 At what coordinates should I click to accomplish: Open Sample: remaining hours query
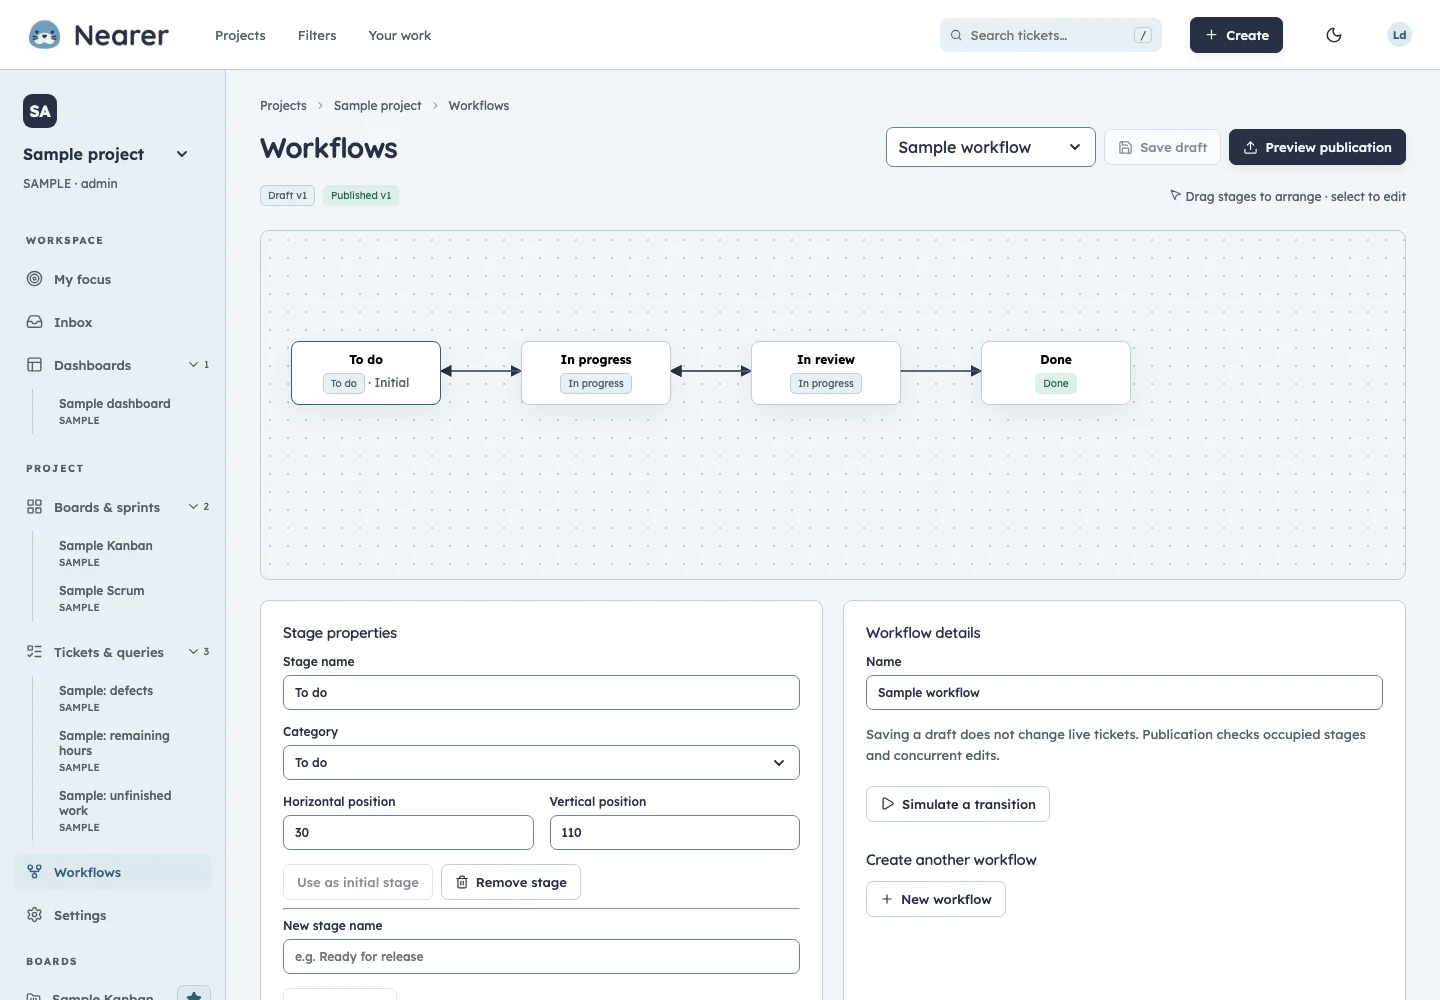(114, 750)
